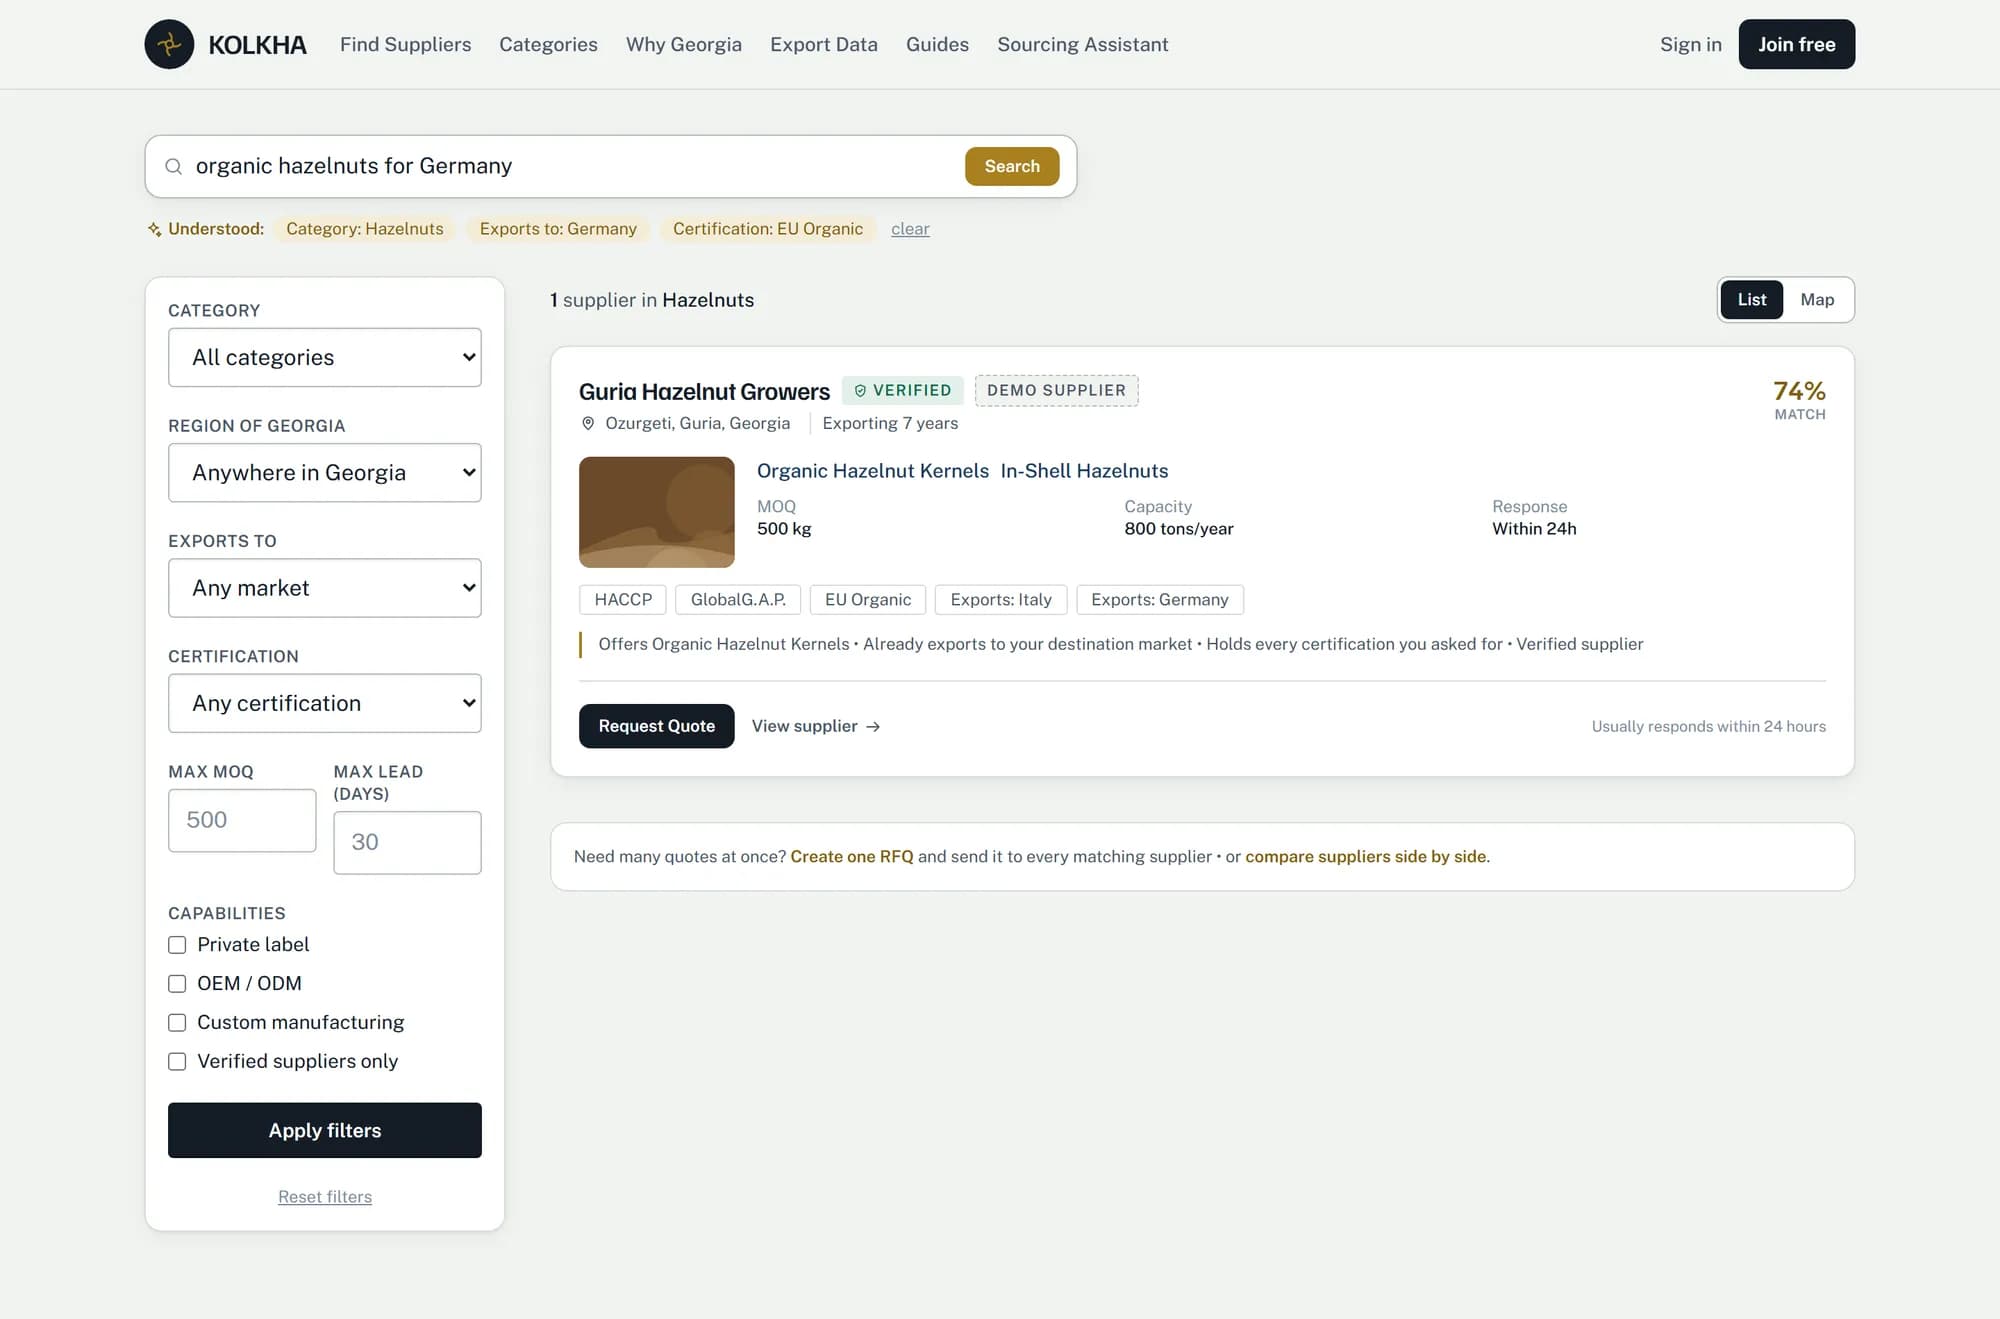This screenshot has width=2000, height=1319.
Task: Click the Max Lead days input field
Action: (407, 843)
